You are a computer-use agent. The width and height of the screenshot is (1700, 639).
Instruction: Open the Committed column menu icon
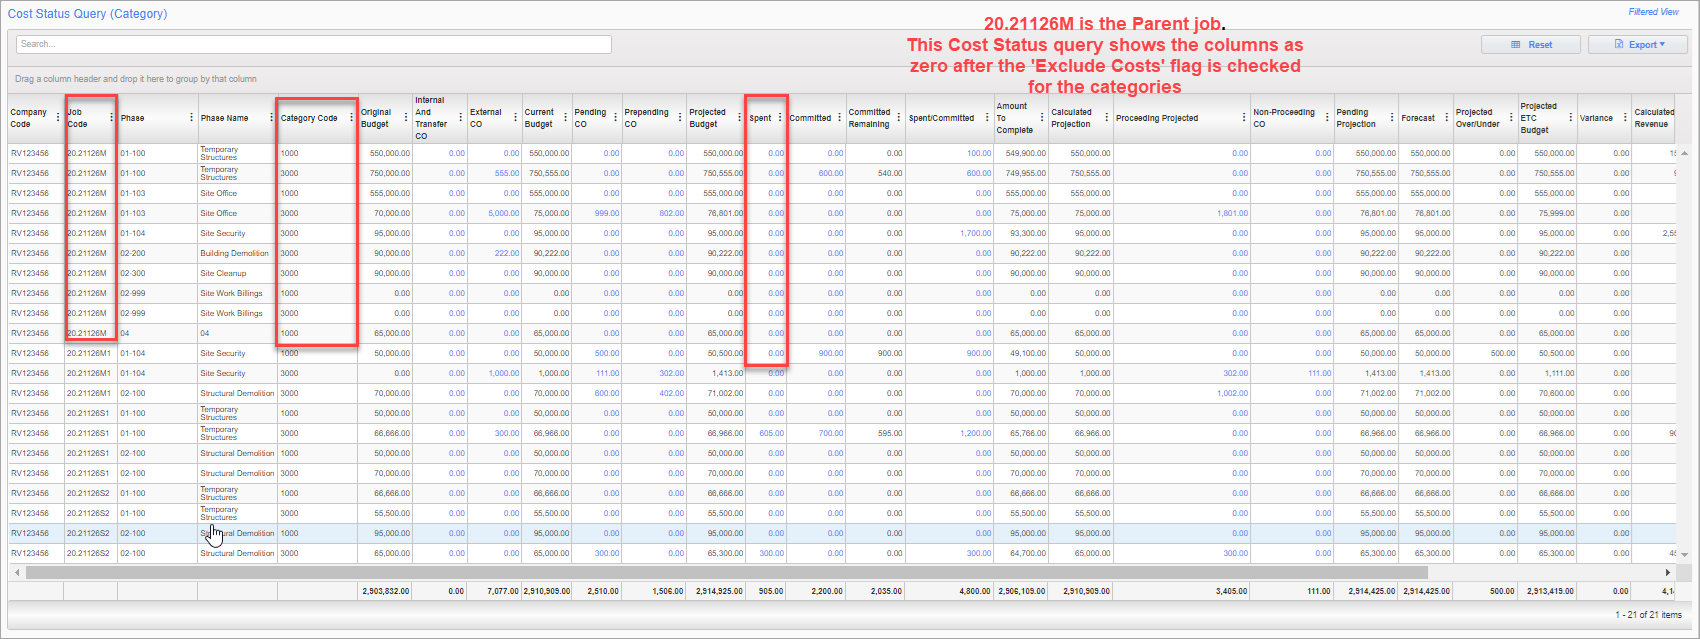point(840,118)
